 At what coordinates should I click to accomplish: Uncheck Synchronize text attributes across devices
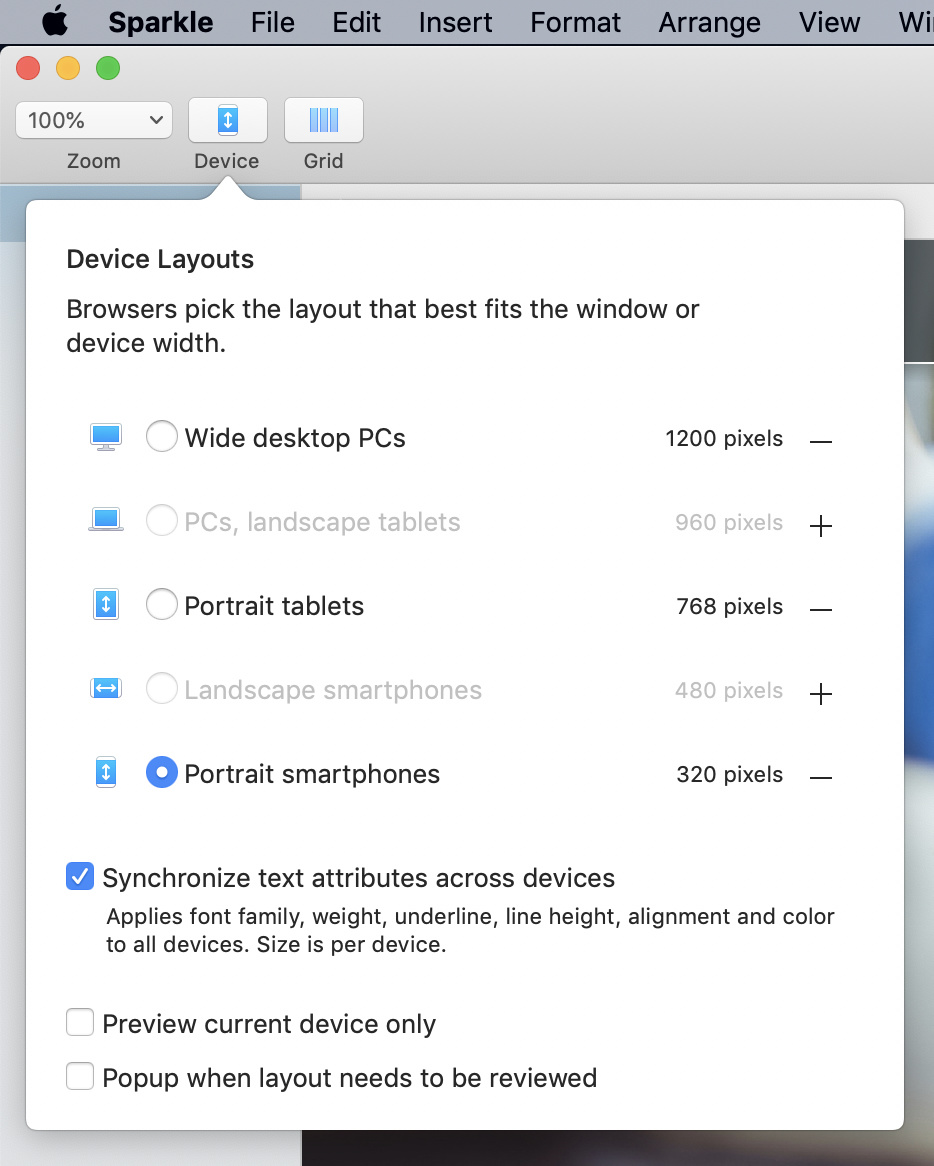(x=80, y=877)
